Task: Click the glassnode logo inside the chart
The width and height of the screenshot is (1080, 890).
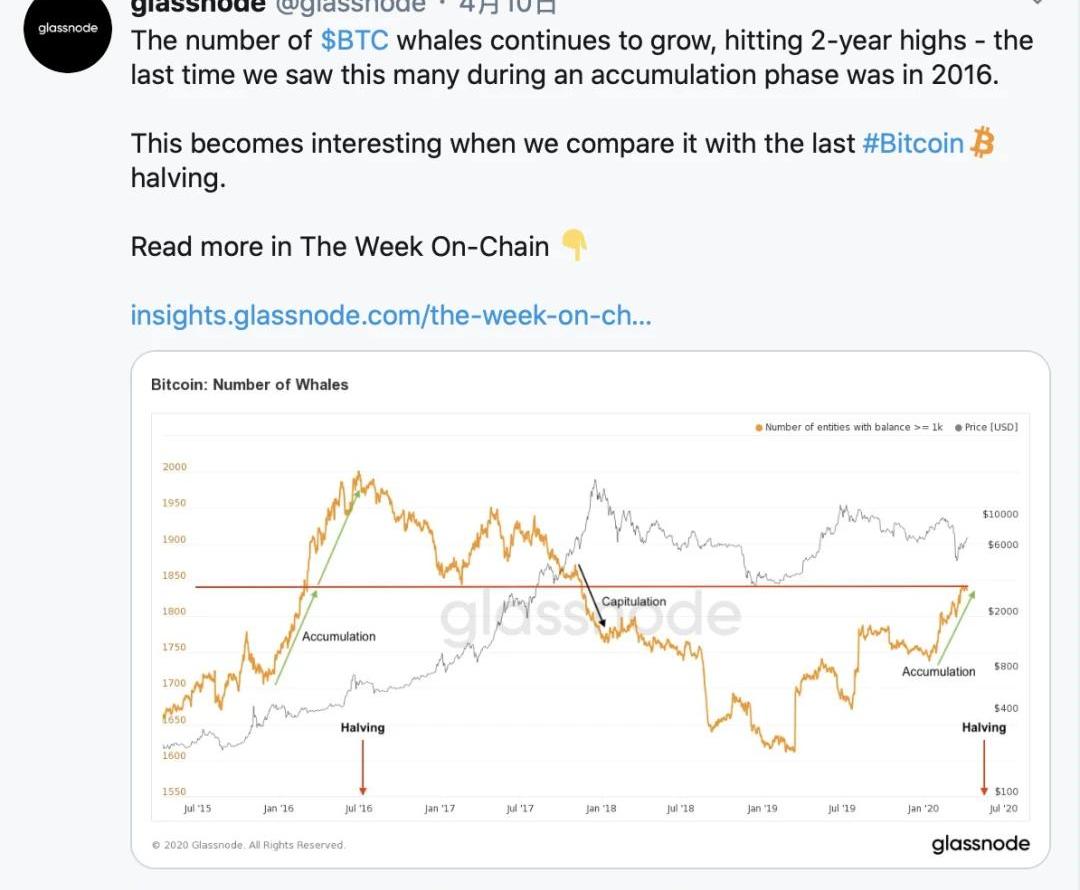Action: (x=980, y=844)
